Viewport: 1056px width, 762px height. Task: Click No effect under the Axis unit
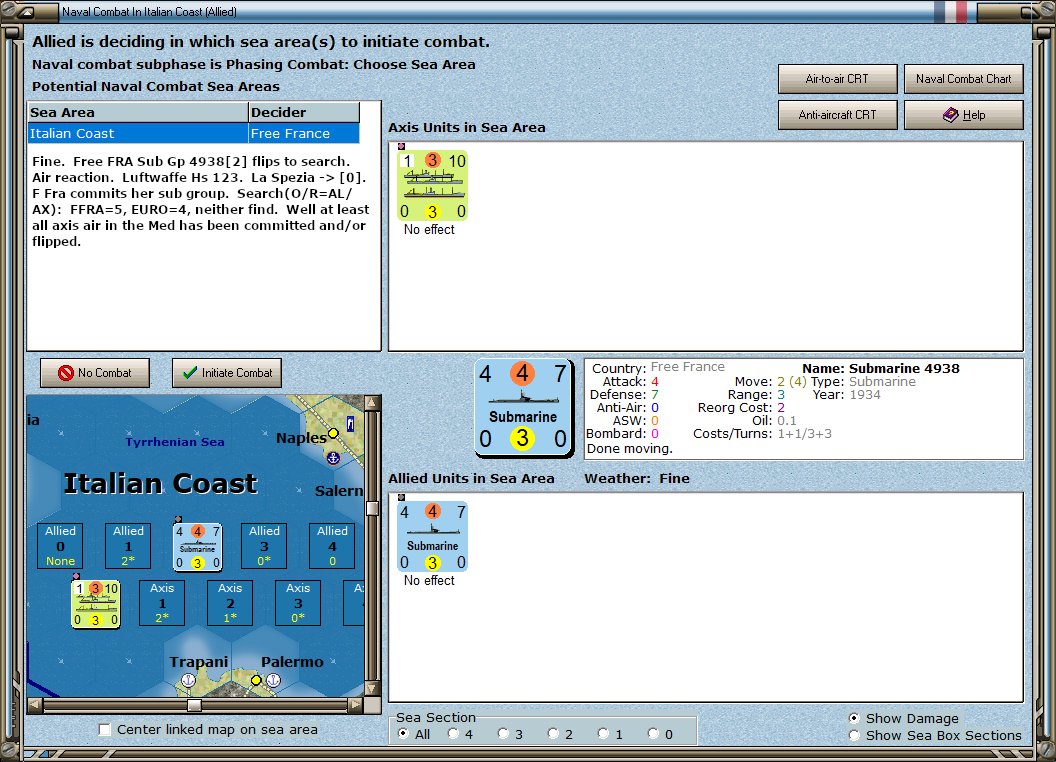(x=429, y=230)
